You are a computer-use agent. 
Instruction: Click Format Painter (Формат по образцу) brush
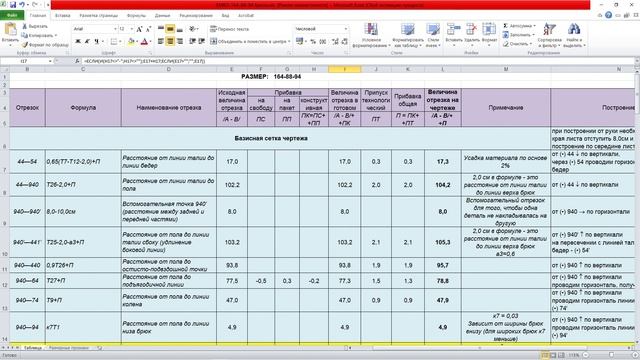click(x=25, y=44)
